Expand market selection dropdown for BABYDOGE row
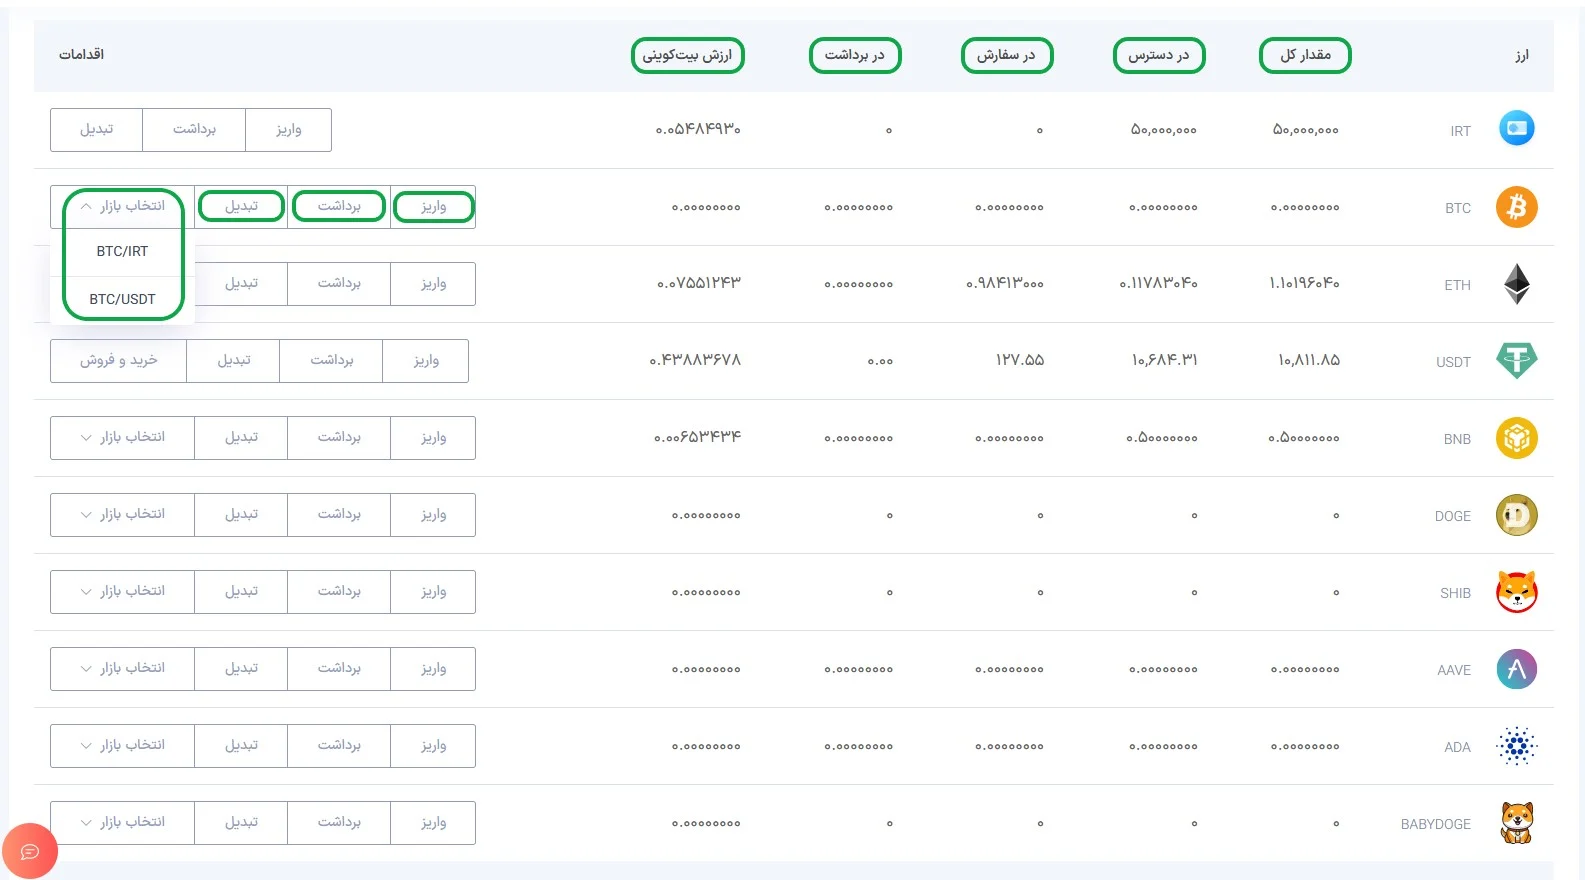The height and width of the screenshot is (880, 1585). point(122,823)
